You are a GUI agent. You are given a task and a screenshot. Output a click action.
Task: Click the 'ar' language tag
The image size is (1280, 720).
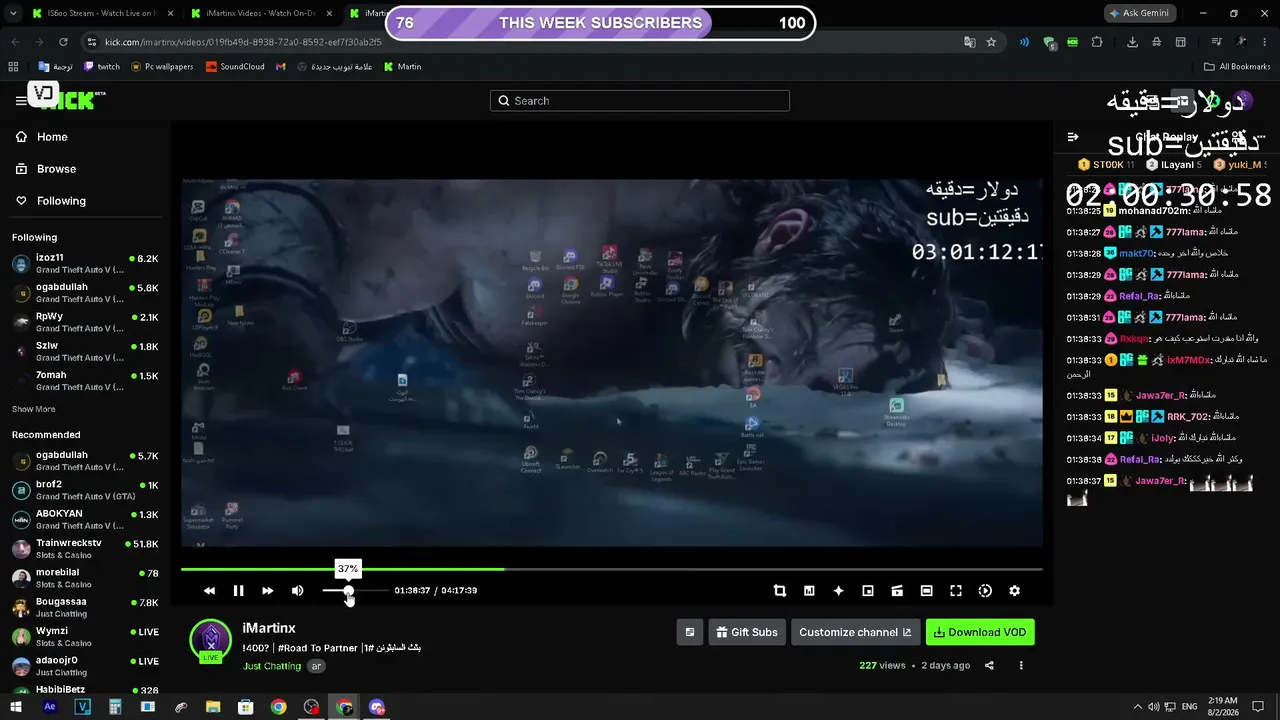pyautogui.click(x=316, y=666)
